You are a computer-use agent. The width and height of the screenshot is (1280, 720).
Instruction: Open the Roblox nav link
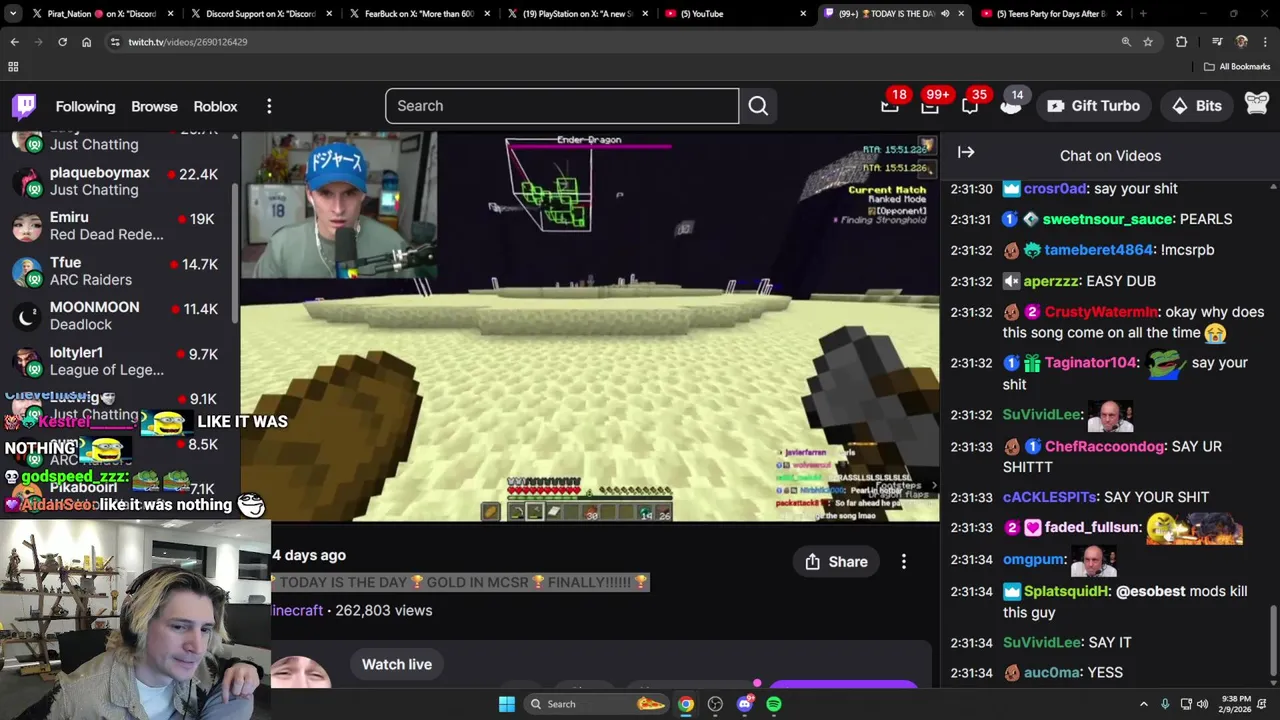[215, 106]
